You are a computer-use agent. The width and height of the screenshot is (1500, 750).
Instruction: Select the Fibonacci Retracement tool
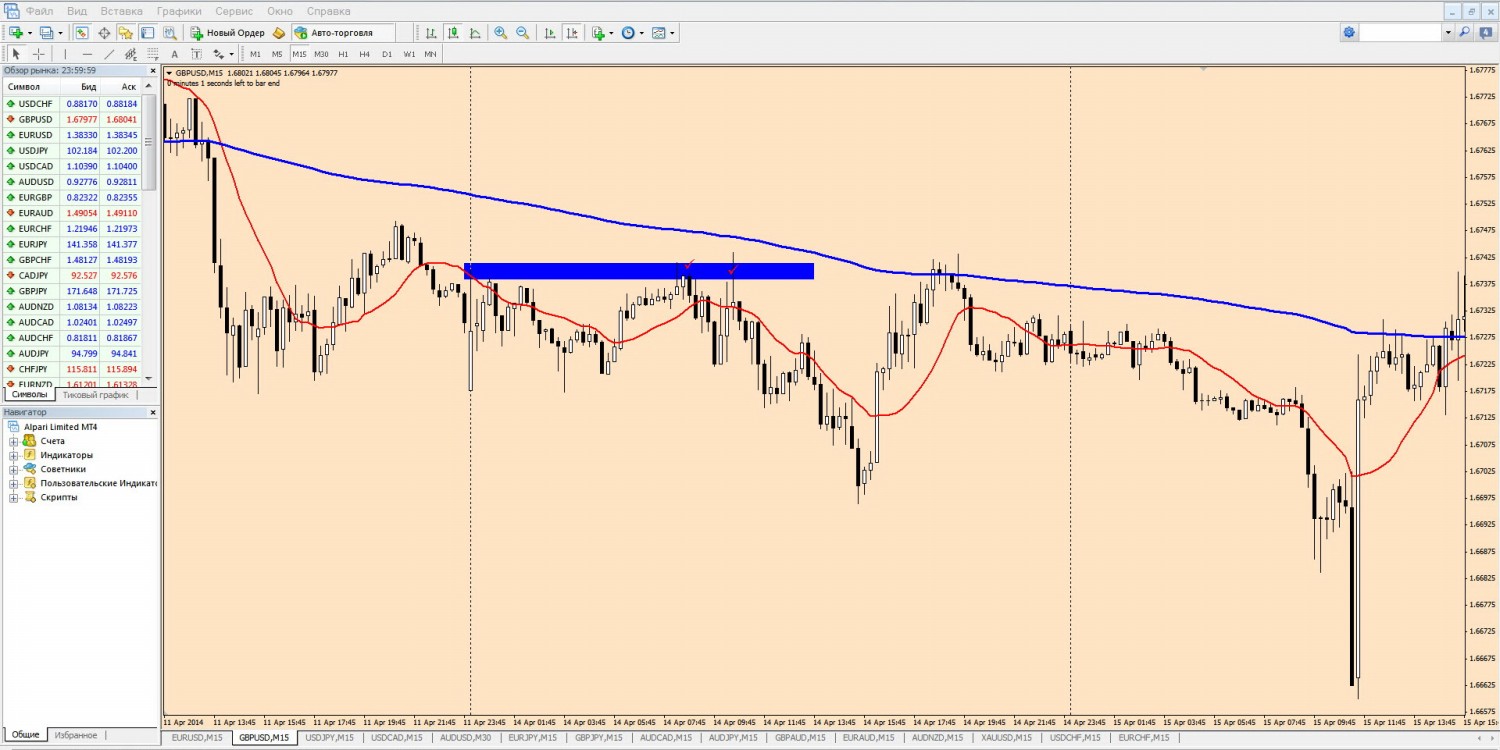tap(152, 54)
